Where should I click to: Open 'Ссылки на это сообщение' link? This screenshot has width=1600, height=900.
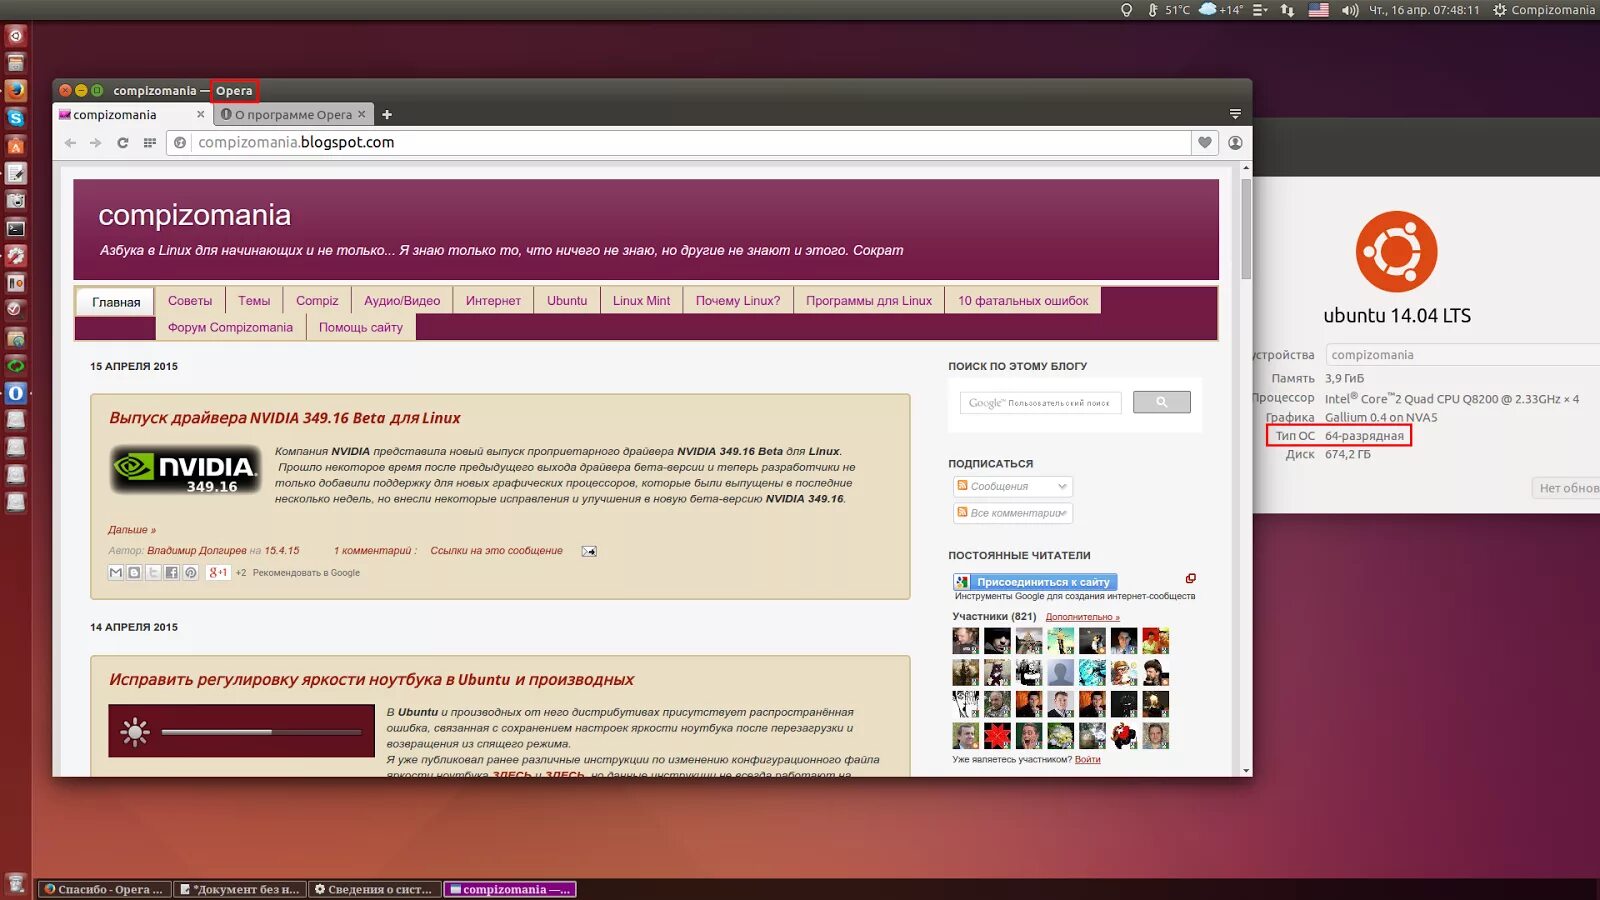[497, 551]
